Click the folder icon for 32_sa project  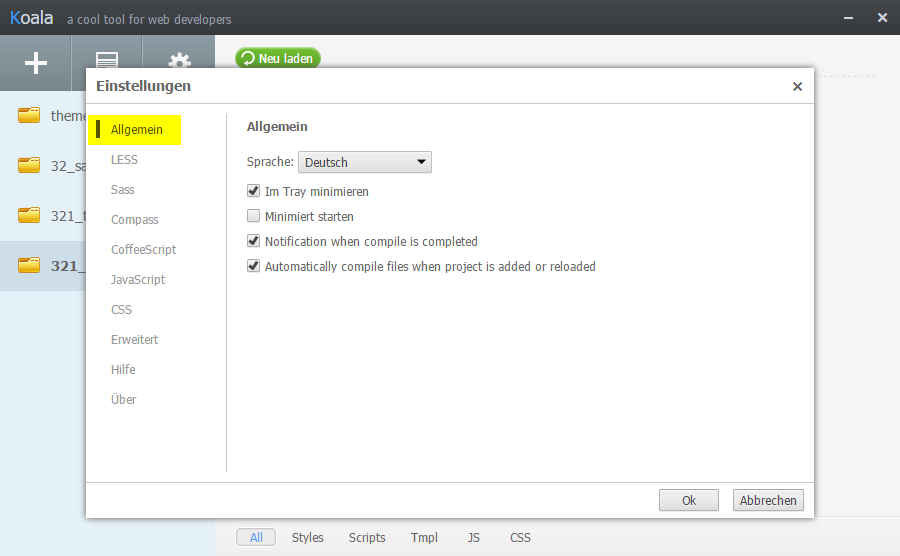tap(29, 165)
